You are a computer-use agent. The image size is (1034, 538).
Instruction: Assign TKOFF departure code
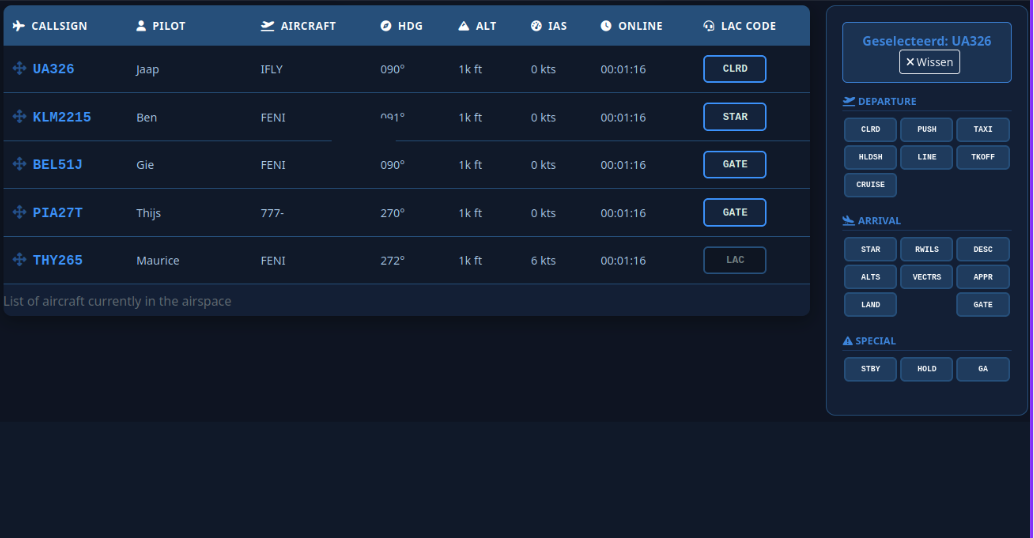983,157
